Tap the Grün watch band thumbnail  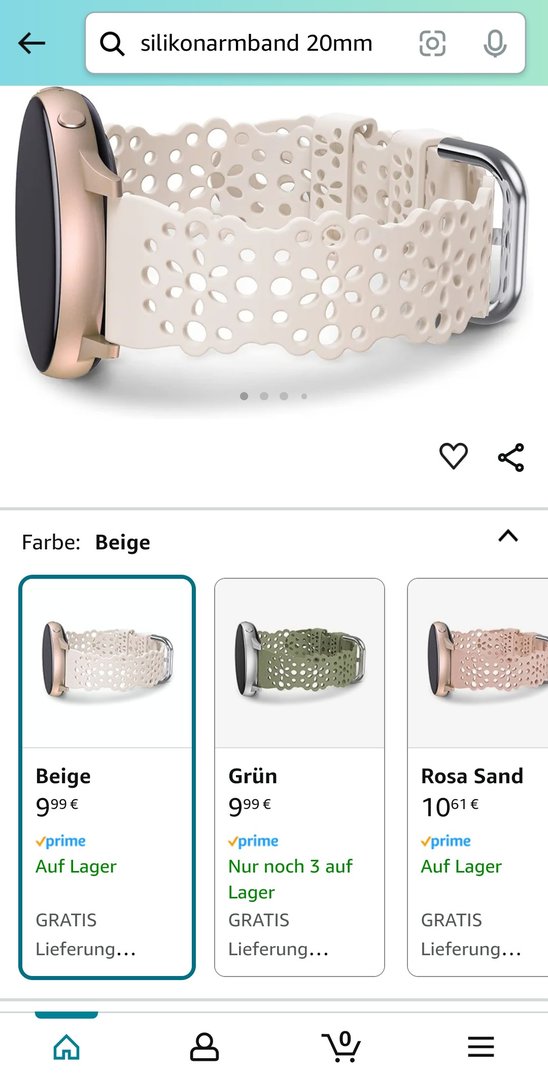coord(299,663)
